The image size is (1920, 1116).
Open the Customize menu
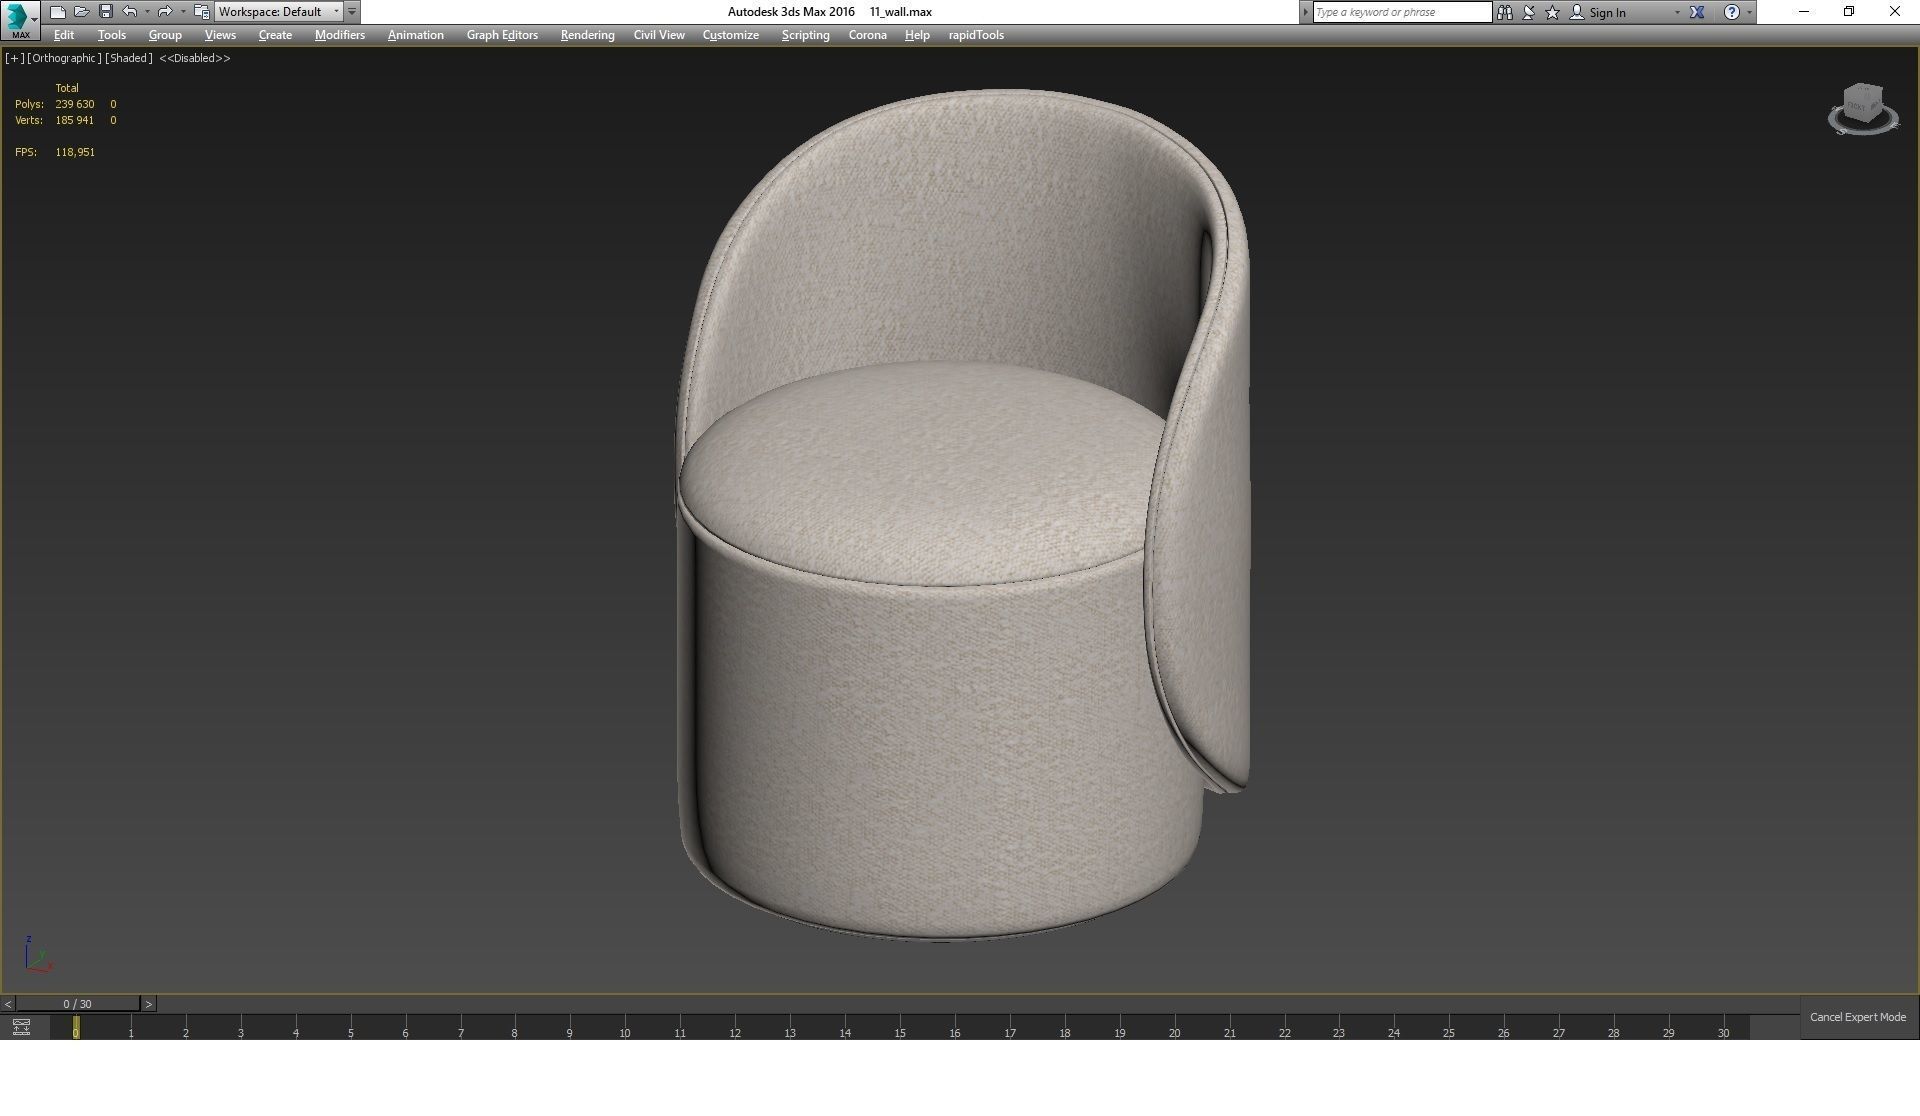(731, 35)
